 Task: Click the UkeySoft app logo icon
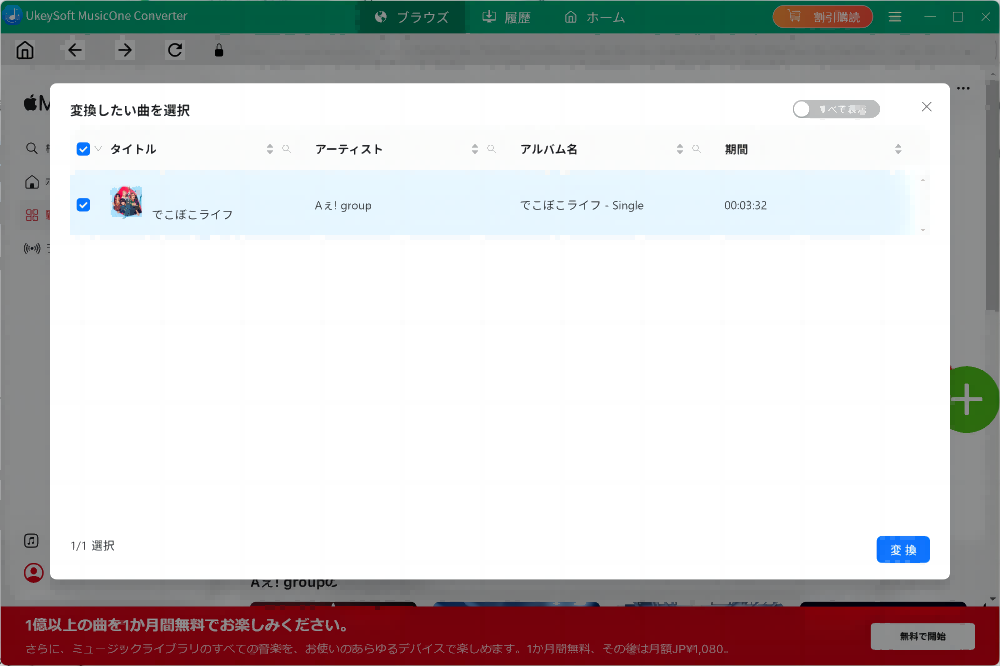(13, 15)
